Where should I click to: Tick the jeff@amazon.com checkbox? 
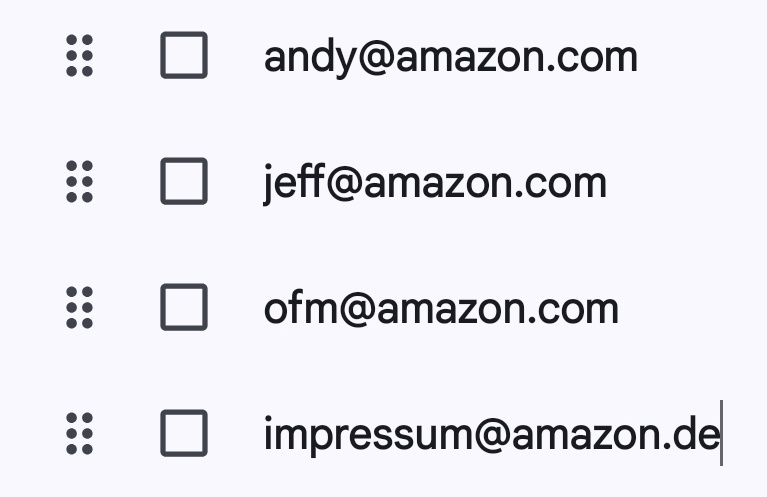click(184, 182)
